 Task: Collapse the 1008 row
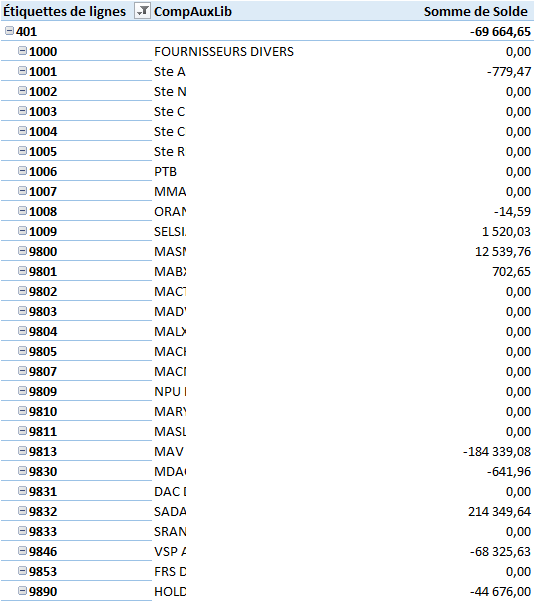23,210
